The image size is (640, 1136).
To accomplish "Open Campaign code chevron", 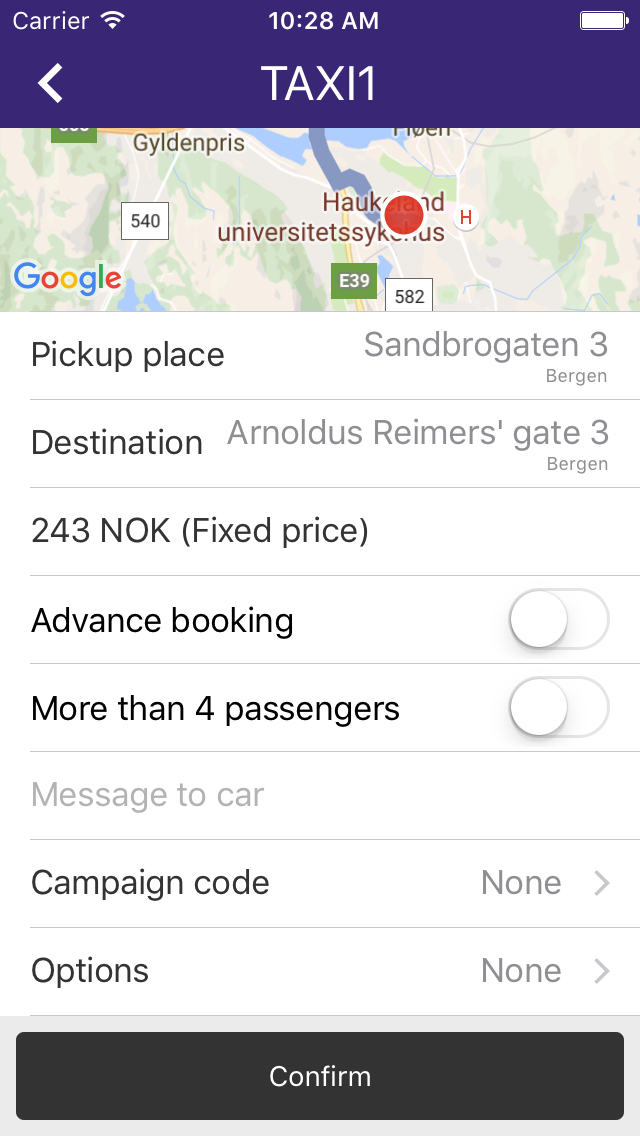I will [x=602, y=883].
